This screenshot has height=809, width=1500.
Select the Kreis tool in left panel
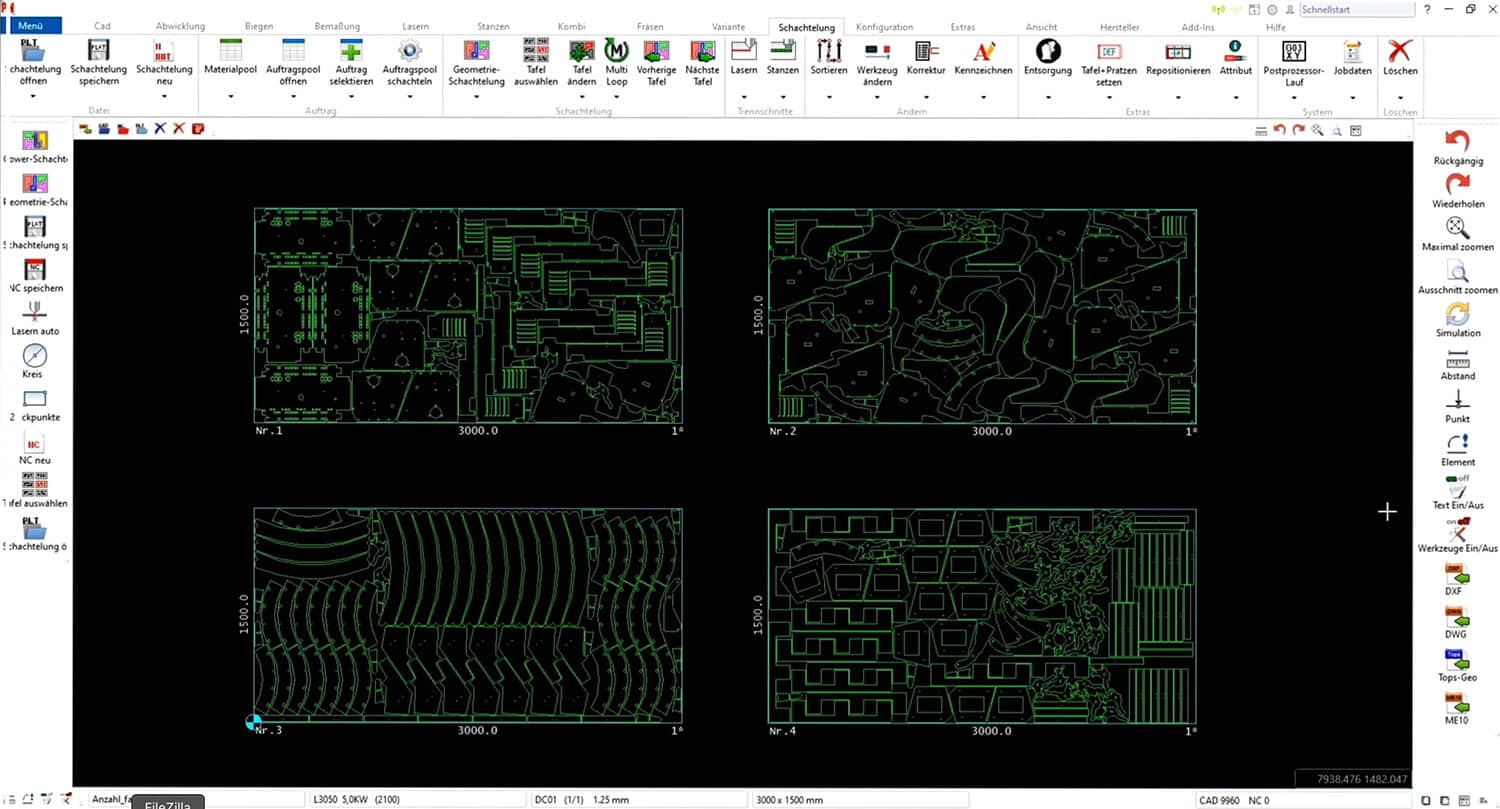point(35,356)
